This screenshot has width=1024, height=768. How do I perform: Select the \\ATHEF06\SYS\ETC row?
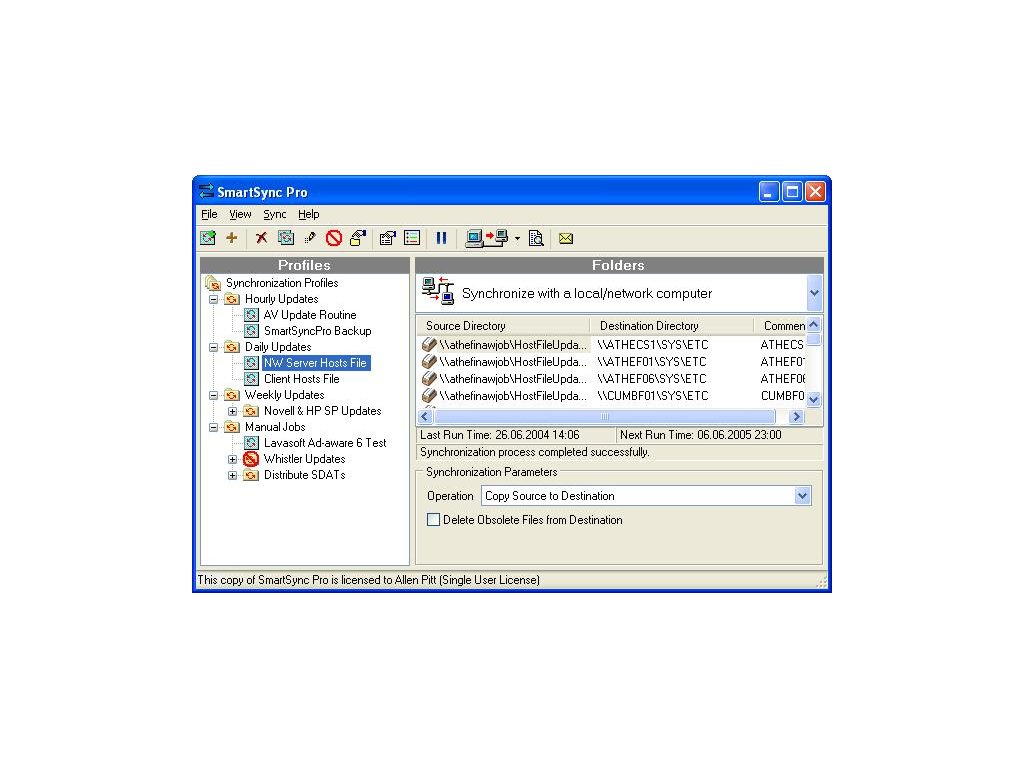point(613,379)
